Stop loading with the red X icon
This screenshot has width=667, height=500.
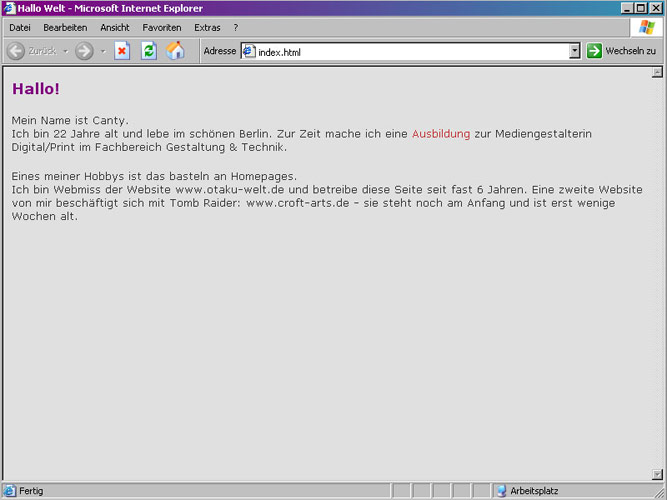coord(122,51)
